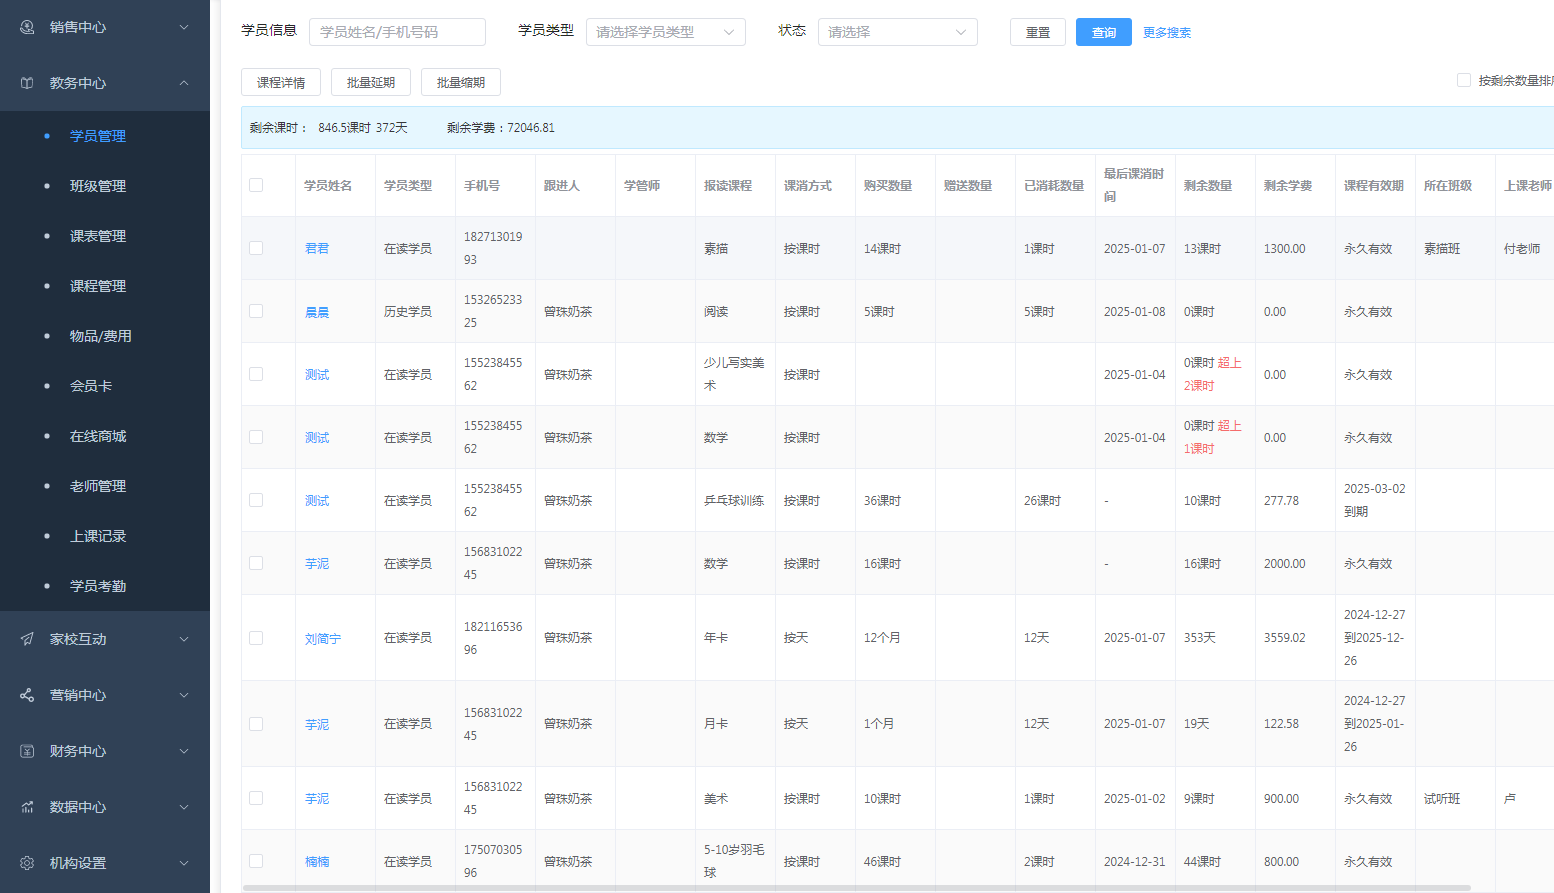Open 学员考勤 menu item
The width and height of the screenshot is (1554, 893).
[98, 586]
